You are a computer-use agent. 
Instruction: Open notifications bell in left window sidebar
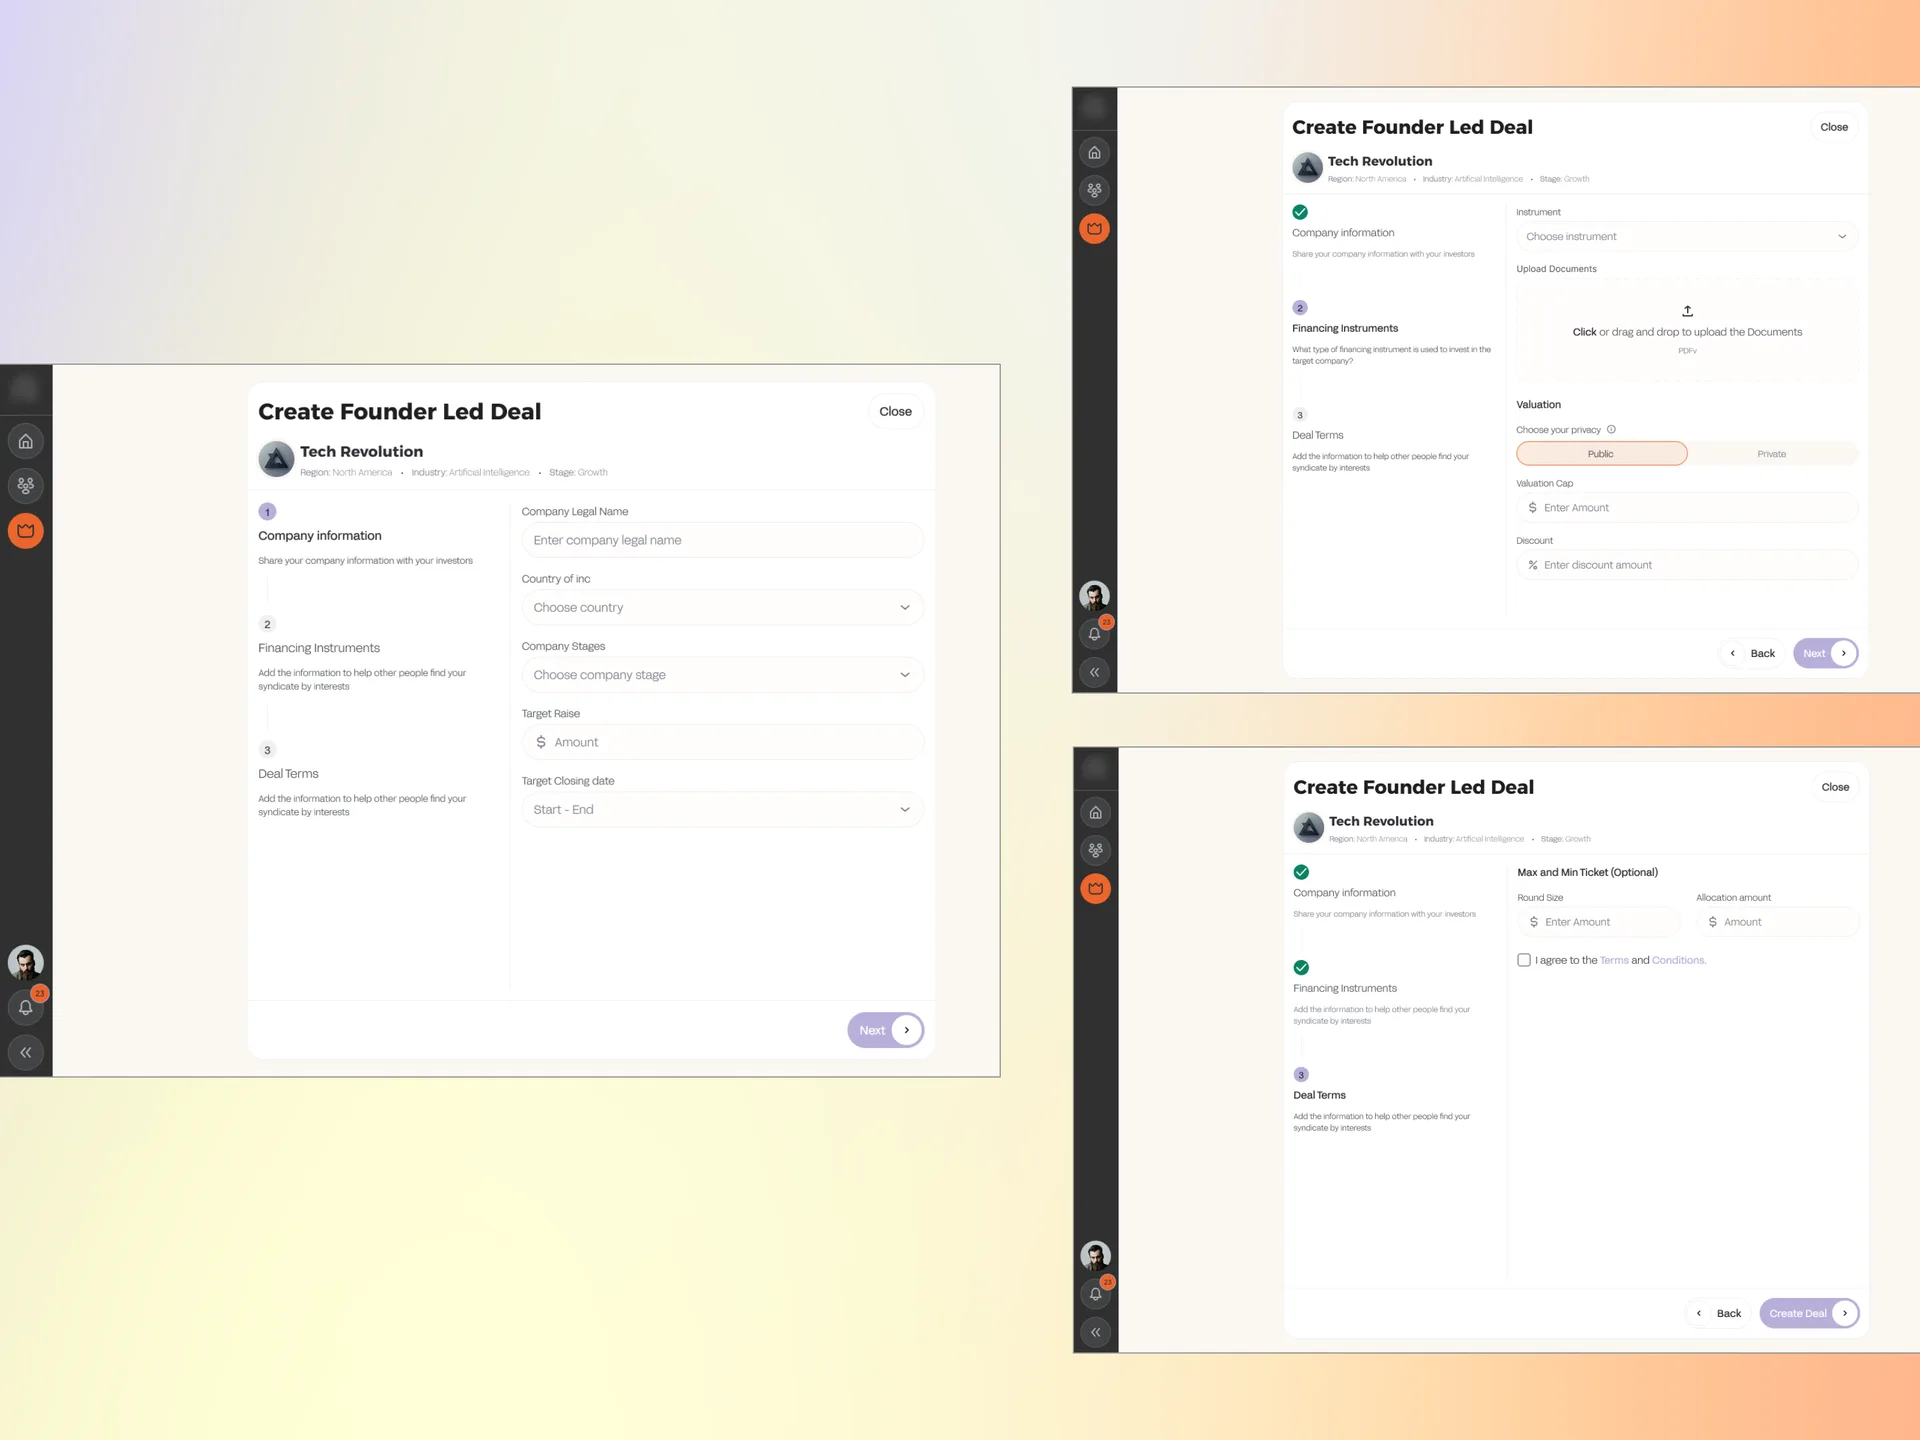tap(26, 1007)
